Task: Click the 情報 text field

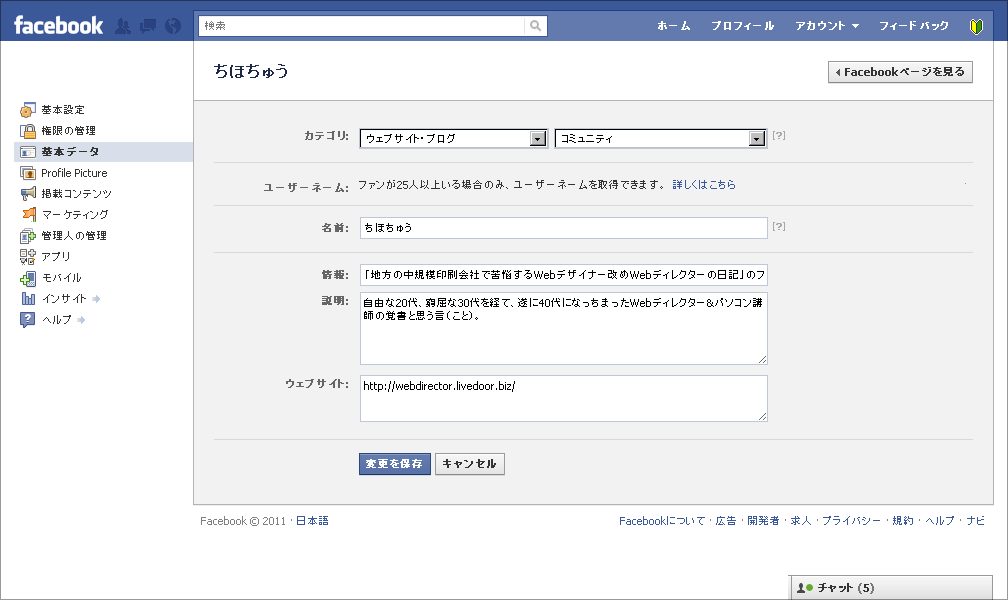Action: 564,275
